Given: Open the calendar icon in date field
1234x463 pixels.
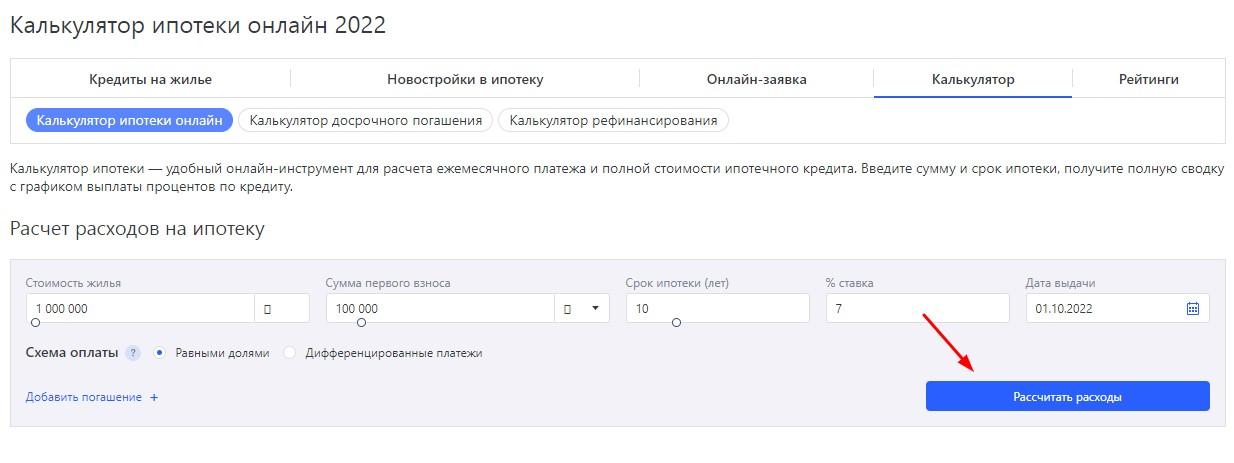Looking at the screenshot, I should [x=1192, y=309].
